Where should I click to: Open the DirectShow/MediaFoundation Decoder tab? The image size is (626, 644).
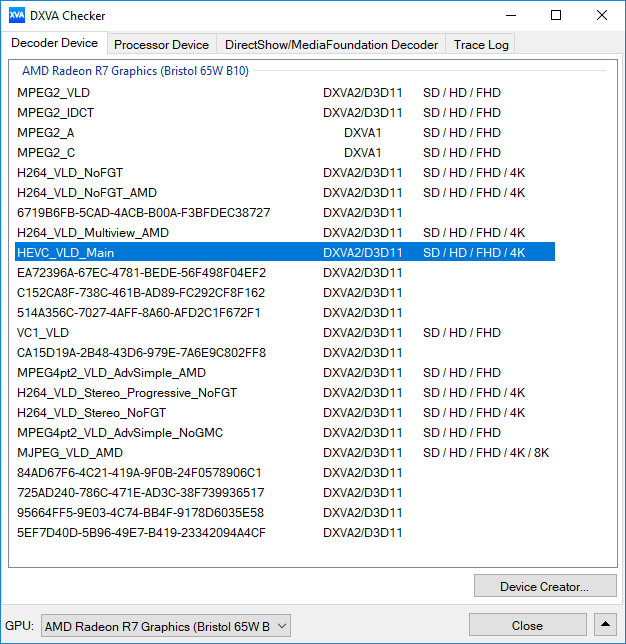[x=331, y=44]
